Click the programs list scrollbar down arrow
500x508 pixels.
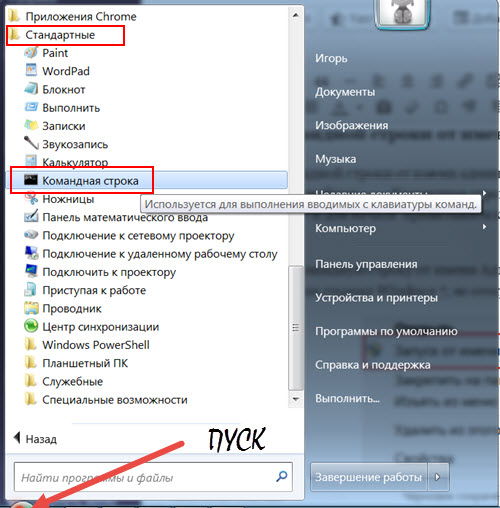[x=295, y=399]
